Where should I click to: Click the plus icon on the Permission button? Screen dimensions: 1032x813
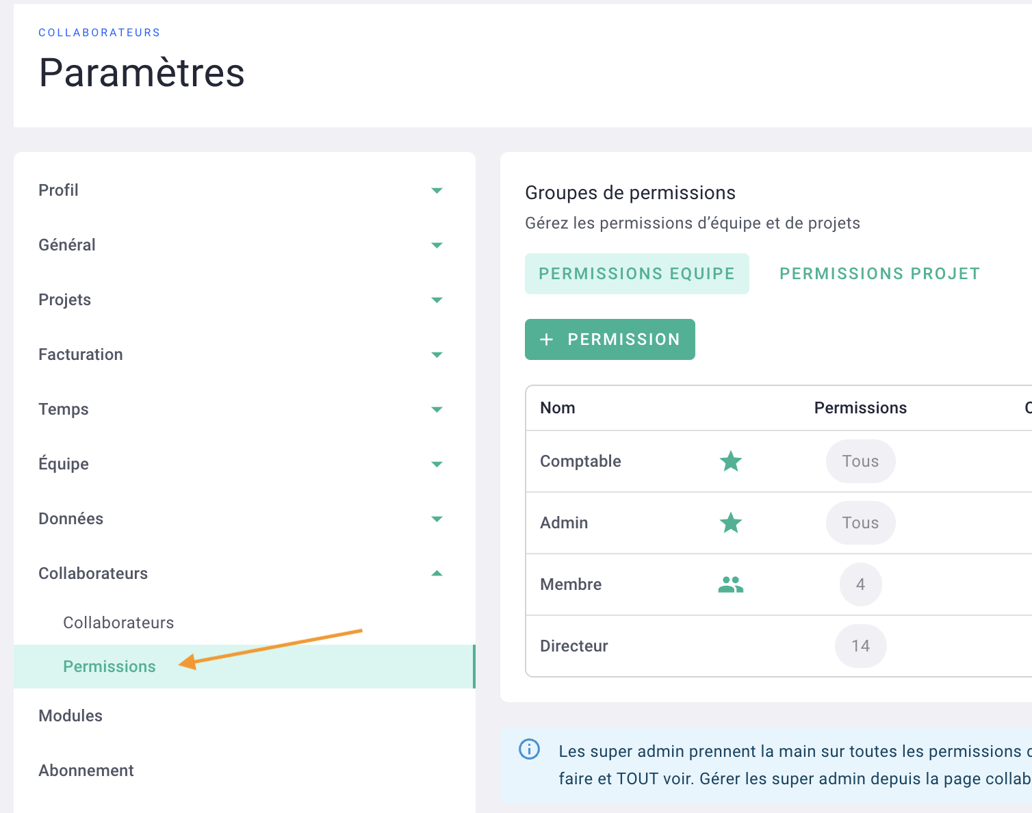coord(547,339)
